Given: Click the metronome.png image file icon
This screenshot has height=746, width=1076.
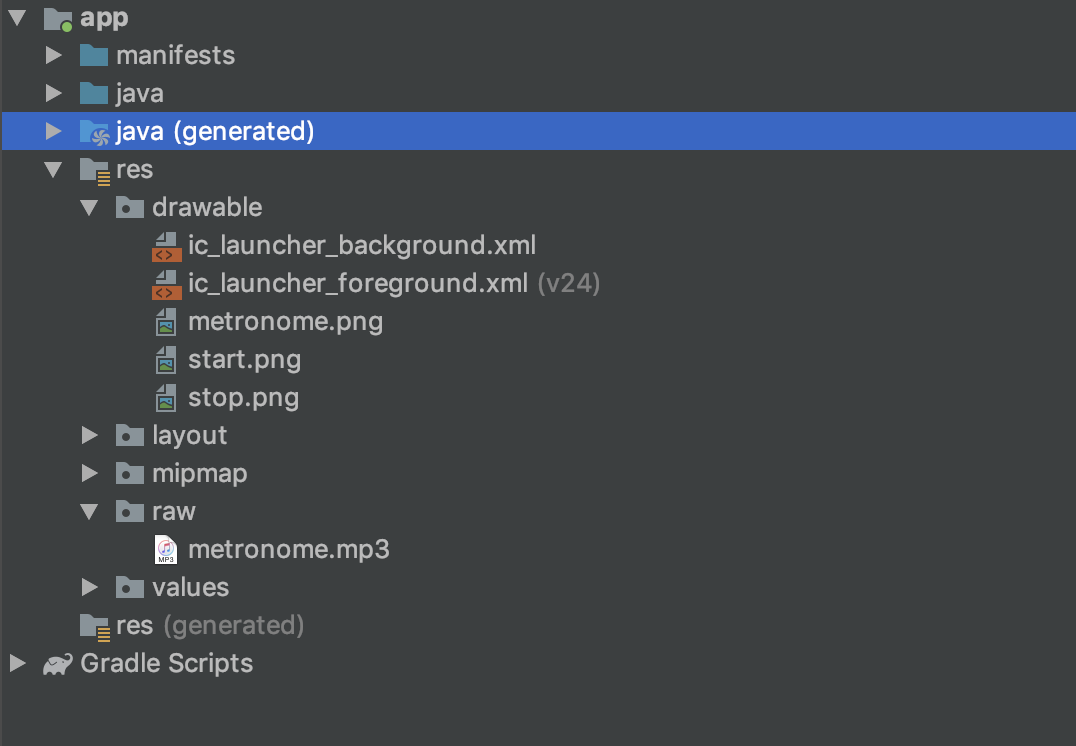Looking at the screenshot, I should [x=166, y=321].
